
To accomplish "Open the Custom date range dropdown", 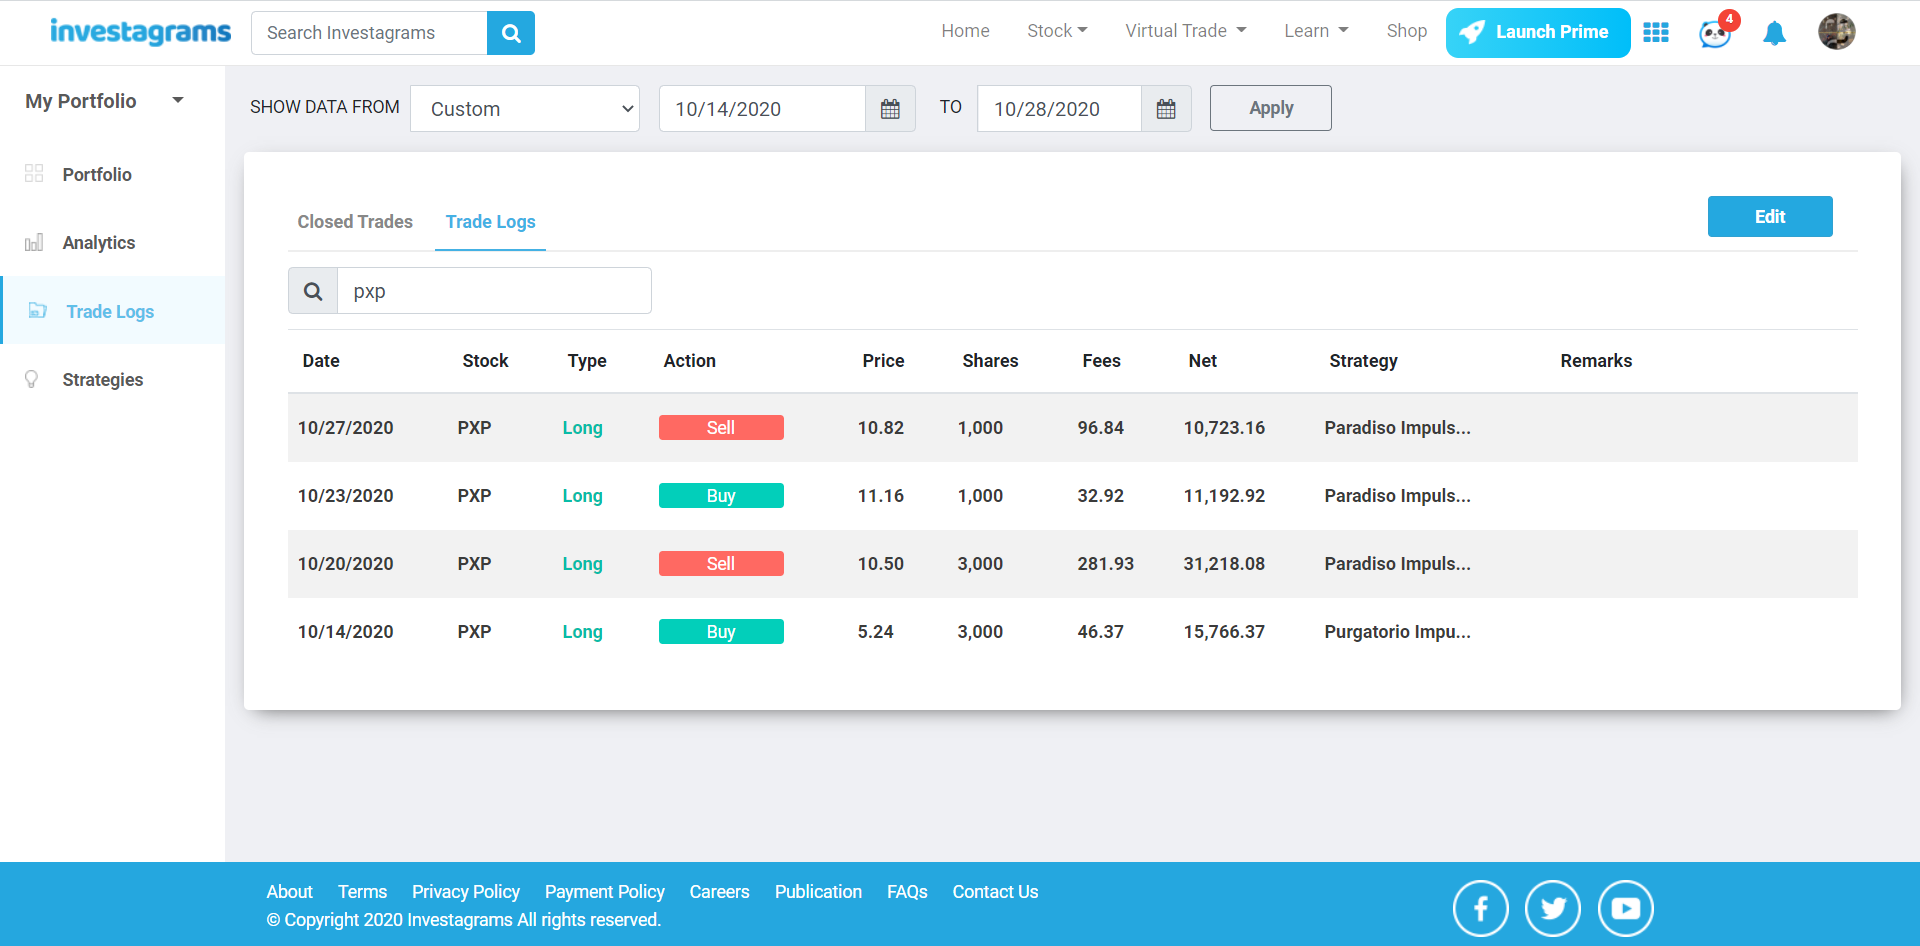I will [525, 109].
